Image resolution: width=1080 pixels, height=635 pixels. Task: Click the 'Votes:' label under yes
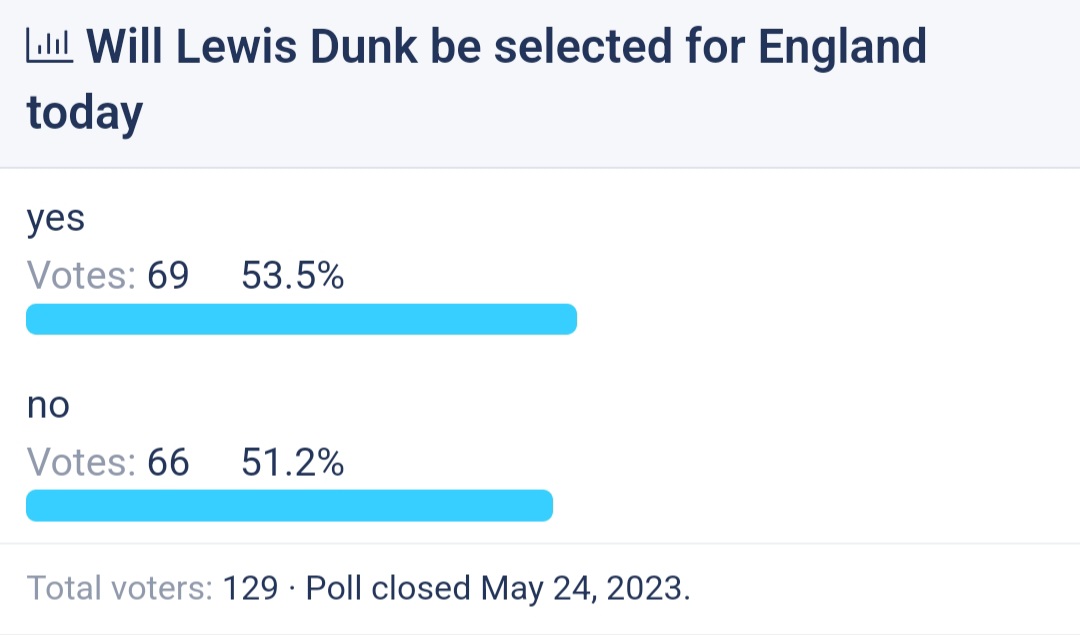tap(81, 275)
